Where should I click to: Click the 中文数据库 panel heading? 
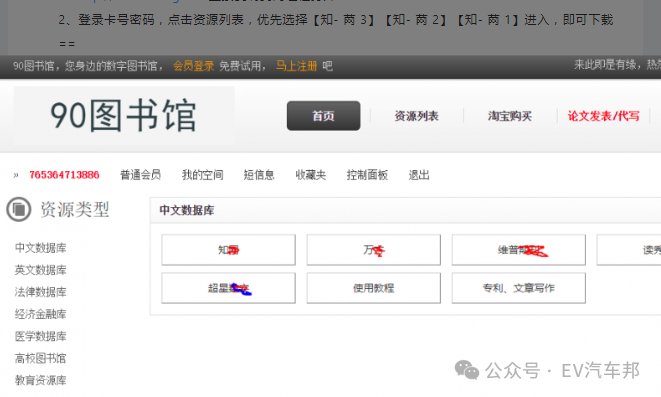tap(187, 210)
